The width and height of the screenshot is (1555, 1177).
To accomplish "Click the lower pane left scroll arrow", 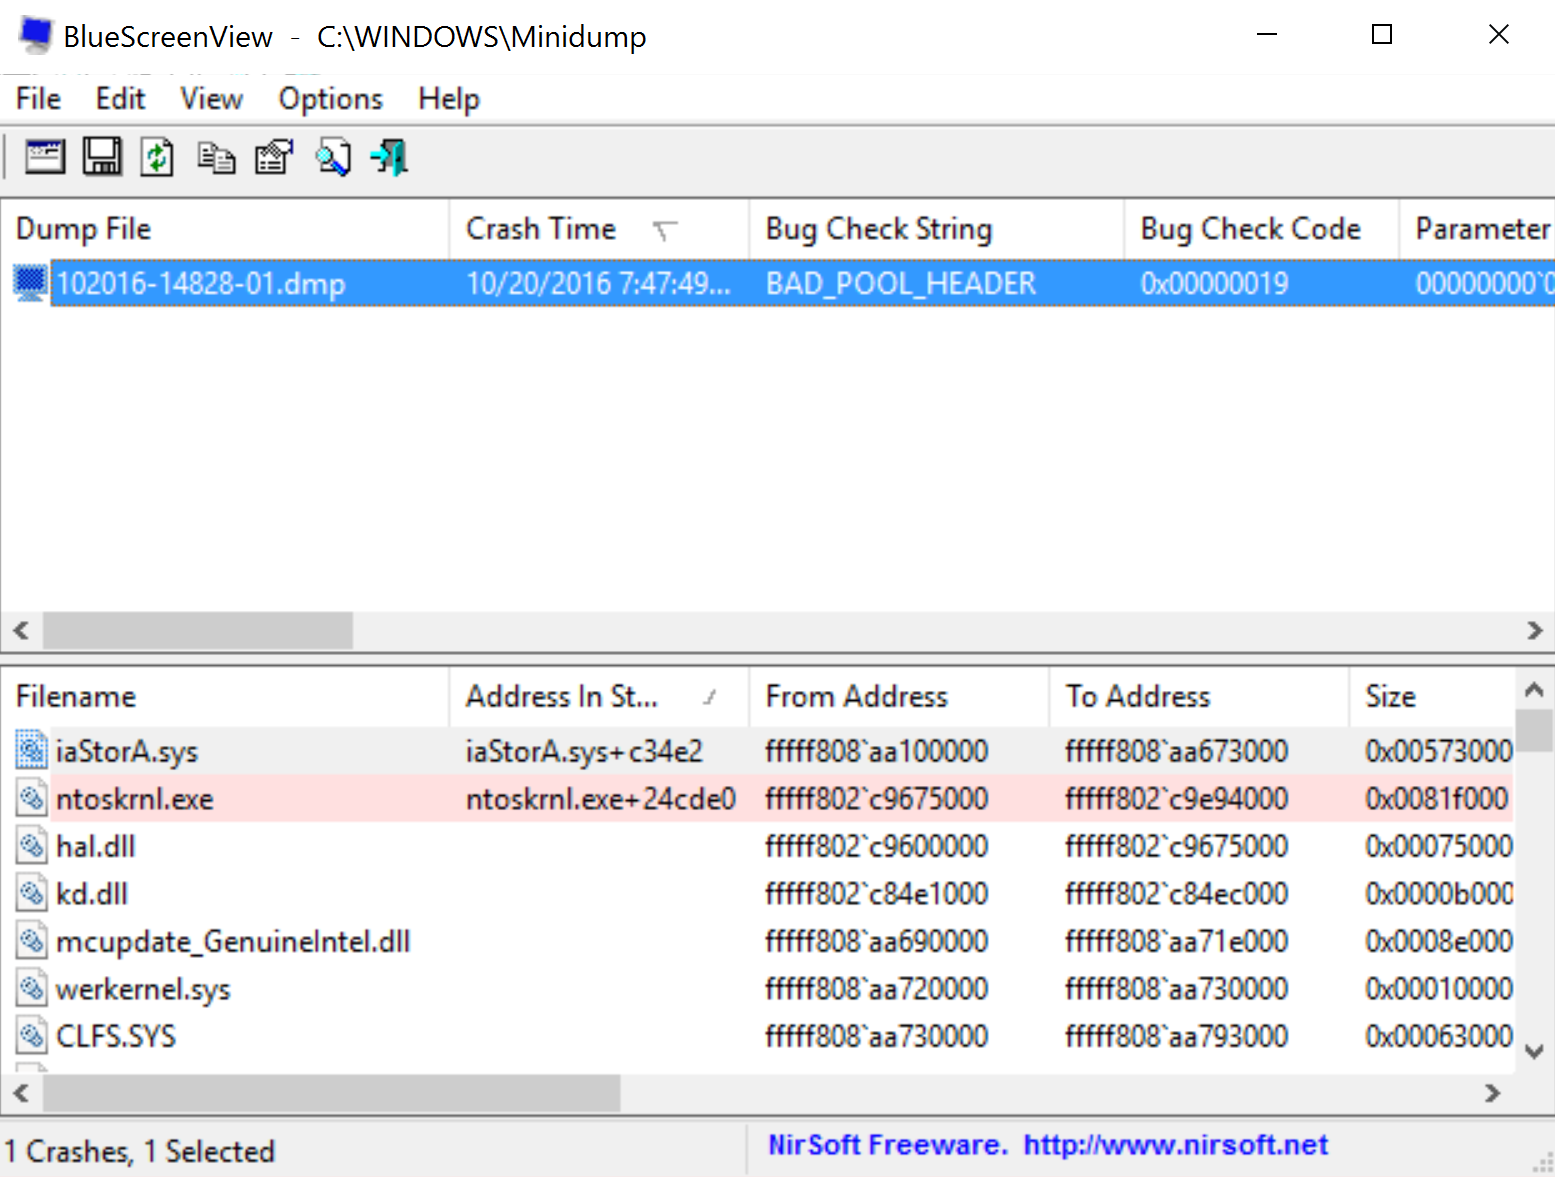I will click(x=21, y=1093).
